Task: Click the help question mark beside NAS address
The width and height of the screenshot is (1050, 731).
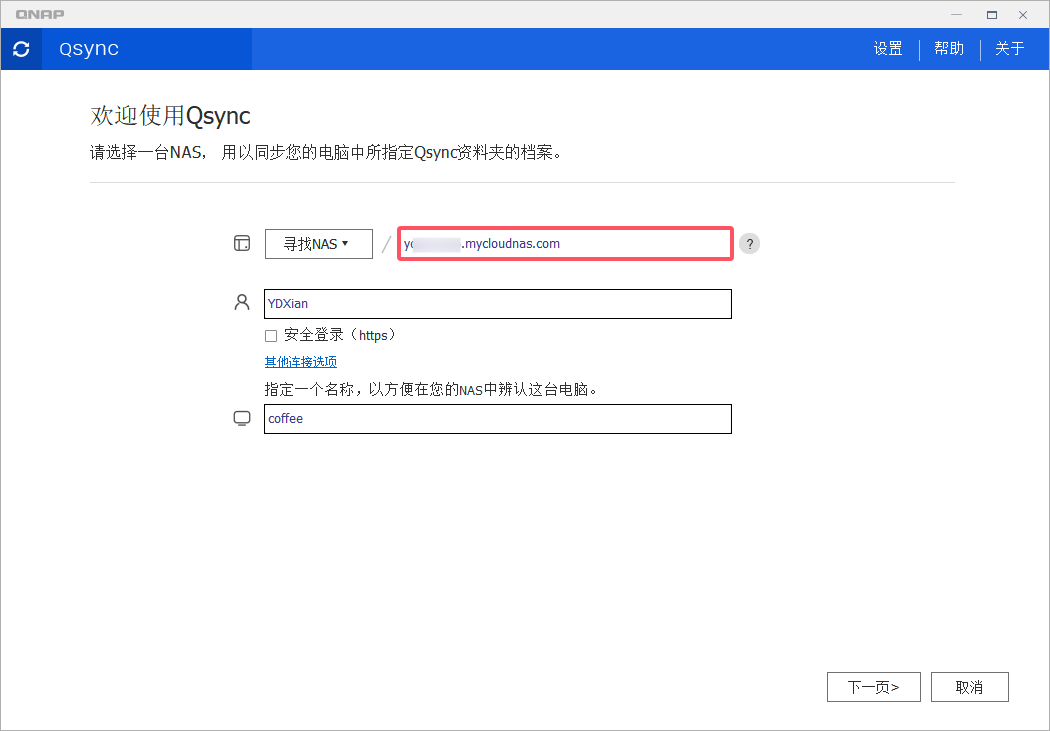Action: coord(749,244)
